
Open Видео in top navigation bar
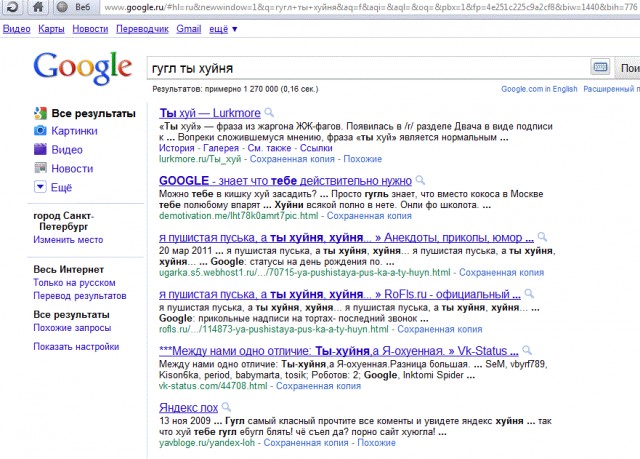coord(17,29)
